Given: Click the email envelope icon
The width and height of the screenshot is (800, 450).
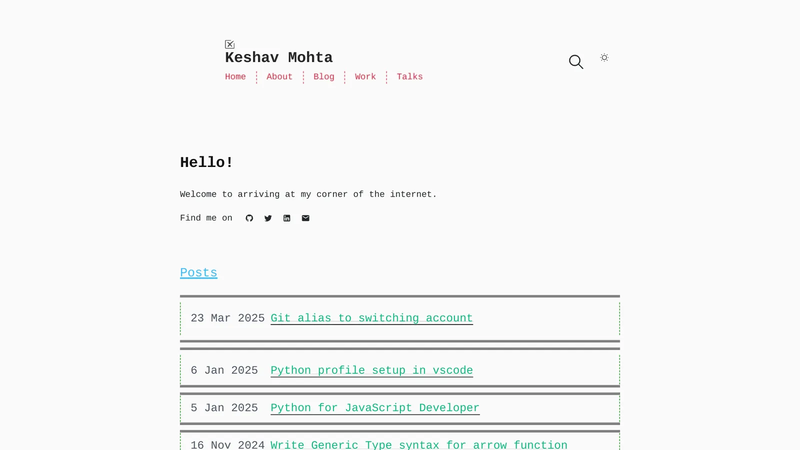Looking at the screenshot, I should pos(306,218).
